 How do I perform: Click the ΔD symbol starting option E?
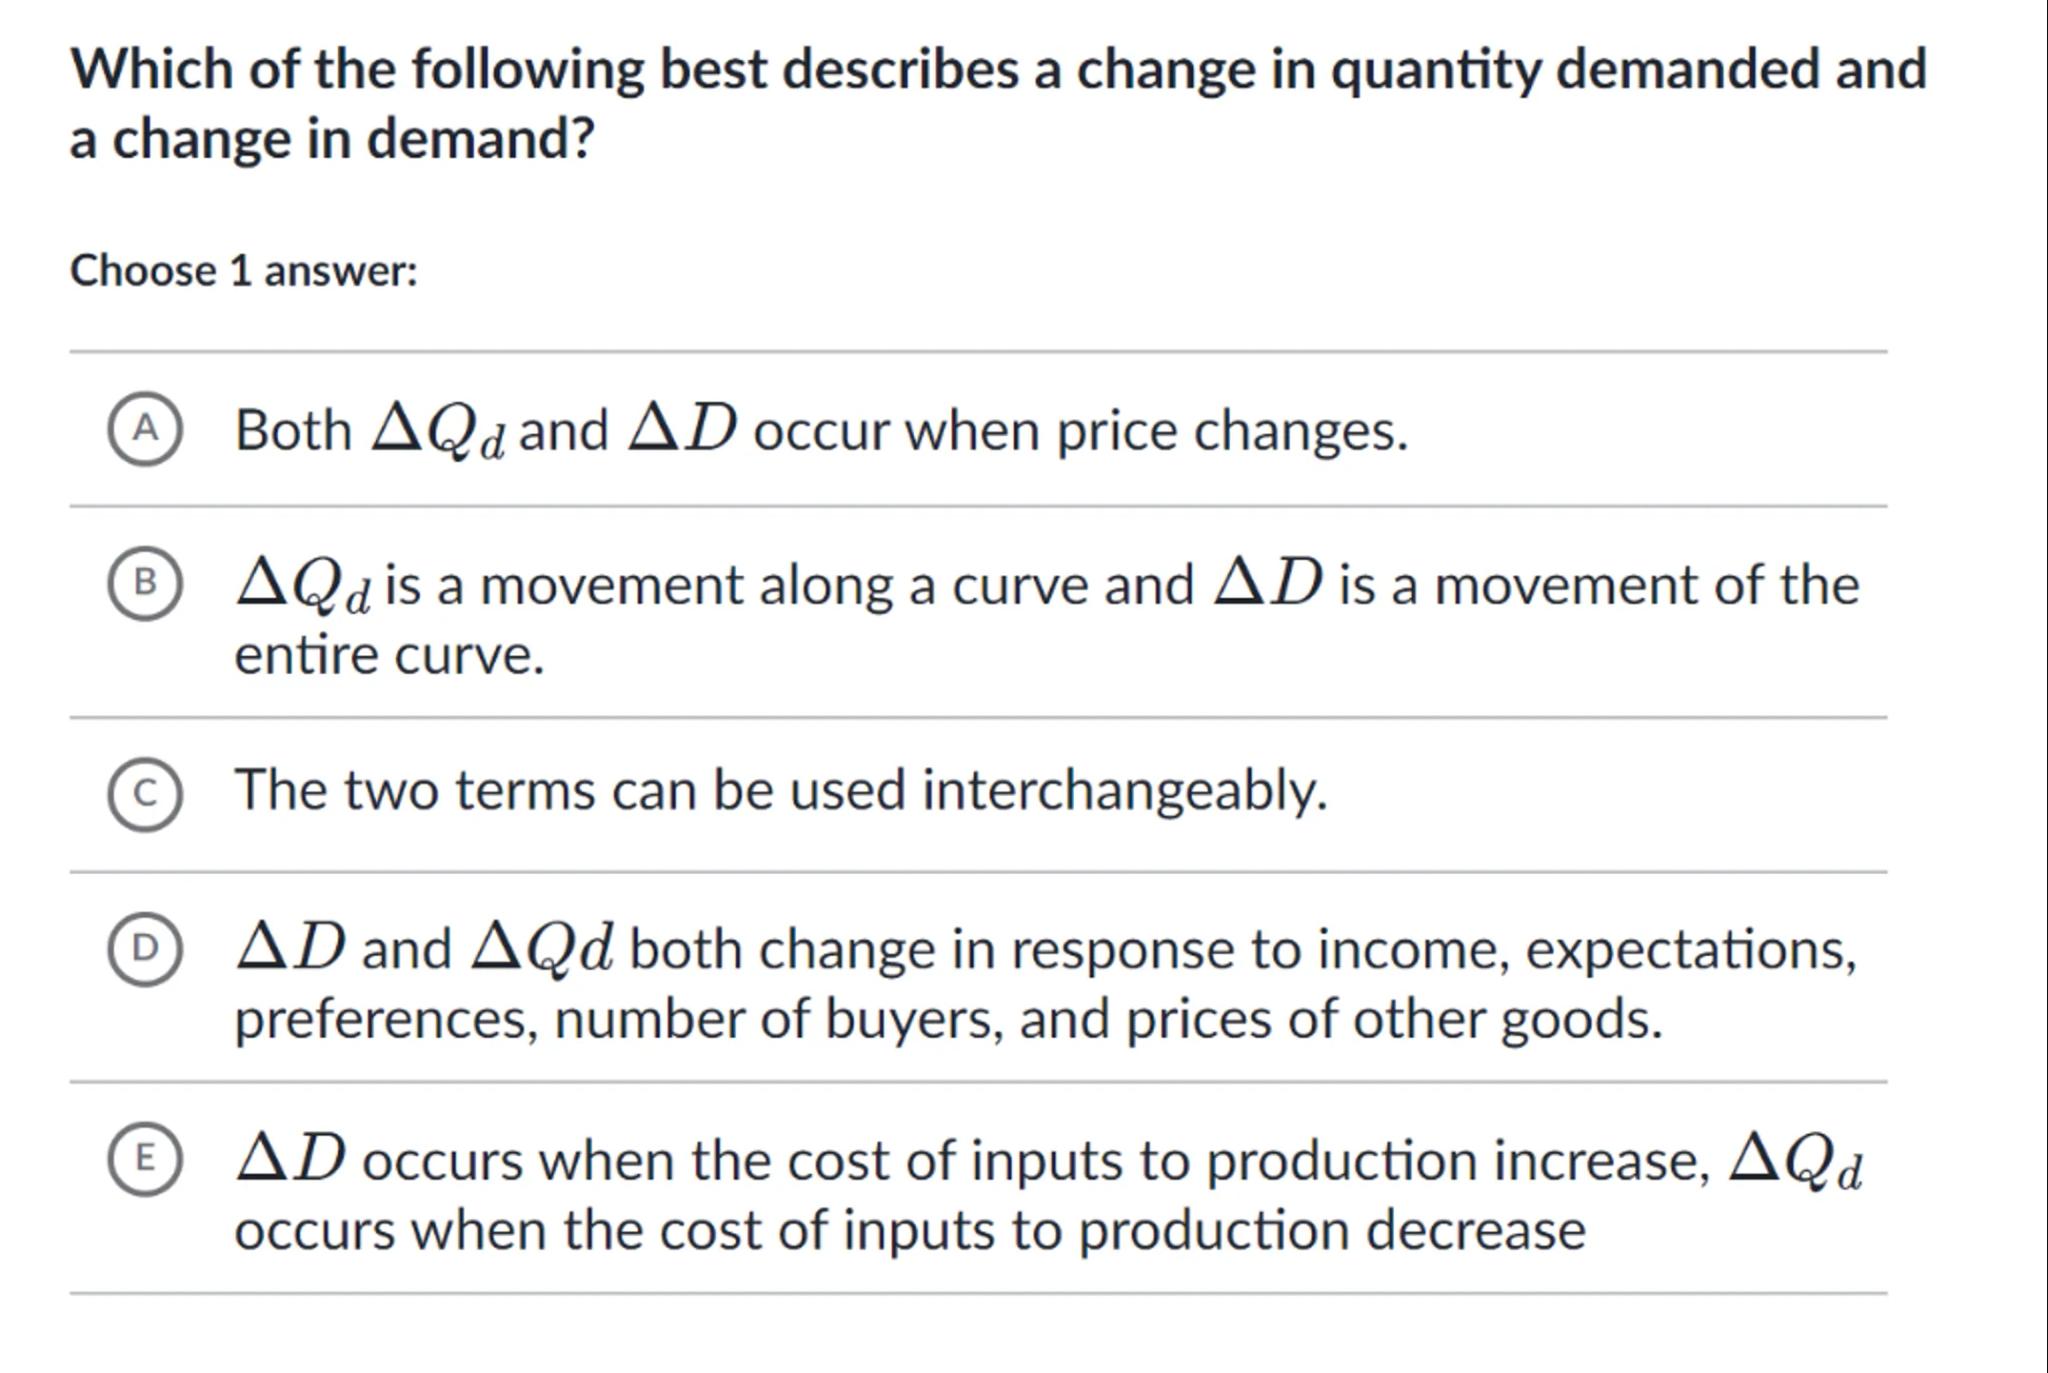[x=291, y=1159]
